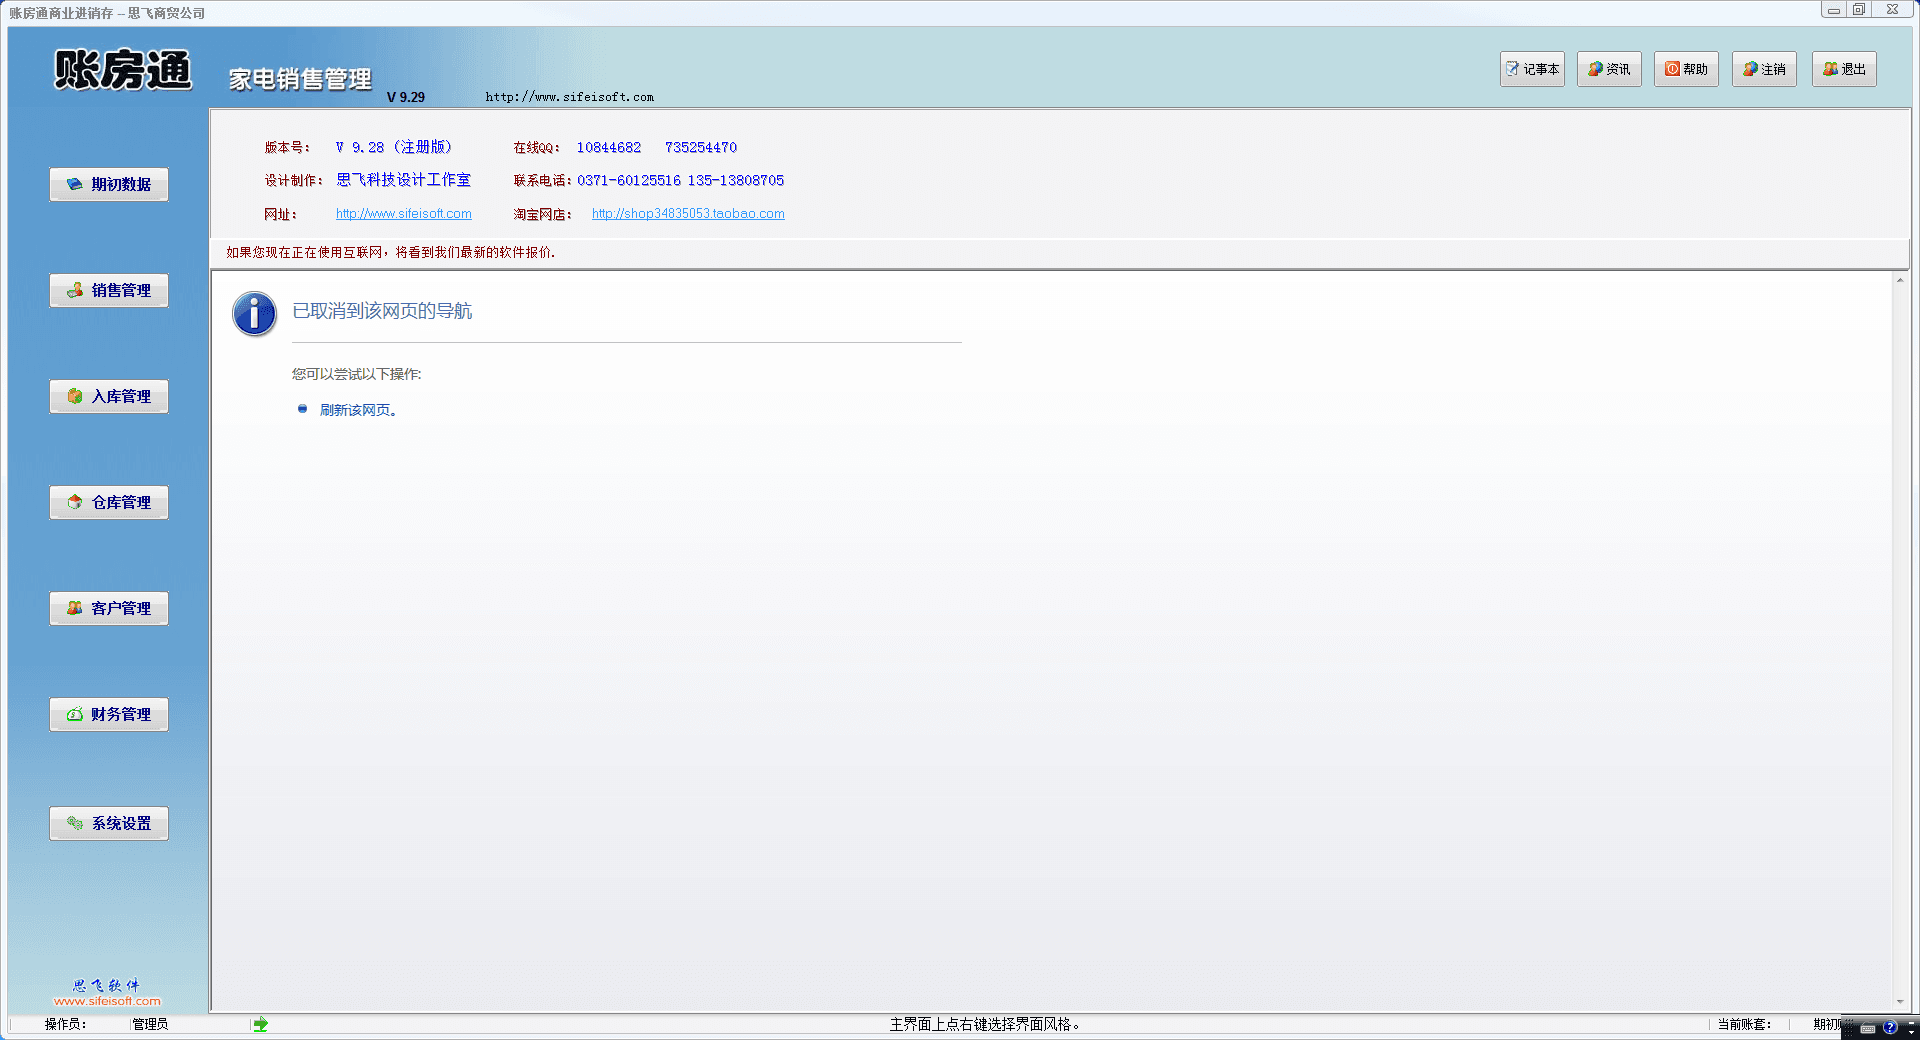The width and height of the screenshot is (1920, 1040).
Task: Click the 已取消到该网页的导航 heading
Action: click(x=382, y=311)
